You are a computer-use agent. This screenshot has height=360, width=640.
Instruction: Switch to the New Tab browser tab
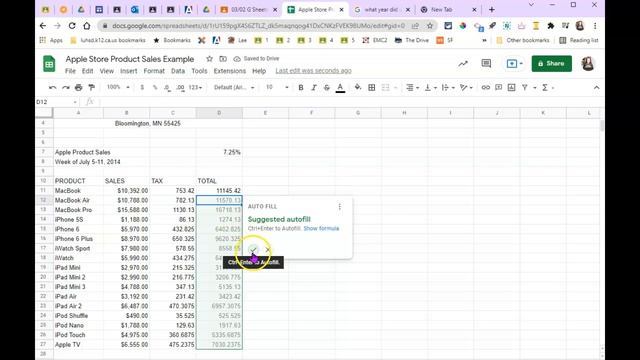[x=448, y=9]
